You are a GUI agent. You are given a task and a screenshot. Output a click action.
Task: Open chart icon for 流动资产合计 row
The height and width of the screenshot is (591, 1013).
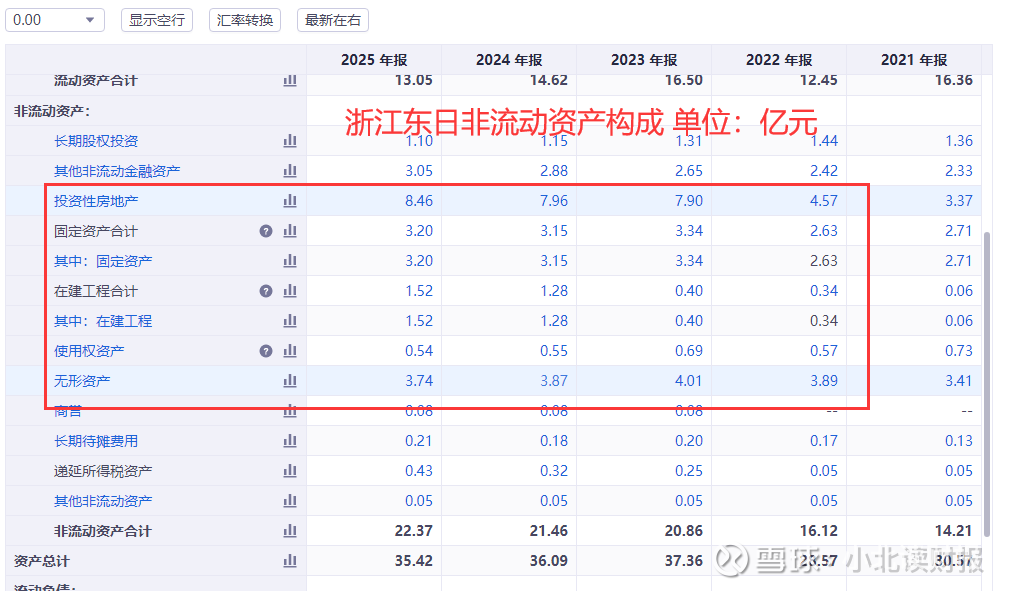tap(290, 81)
